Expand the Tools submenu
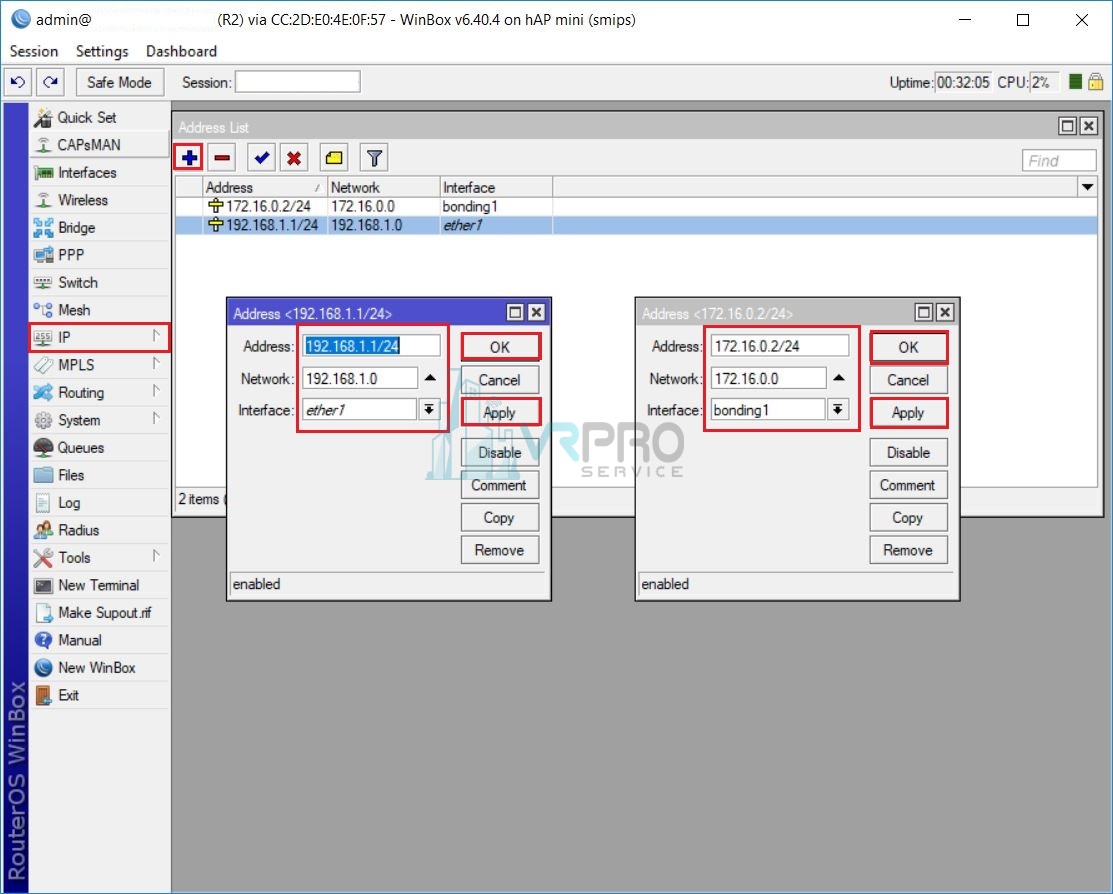The height and width of the screenshot is (894, 1113). click(x=99, y=557)
